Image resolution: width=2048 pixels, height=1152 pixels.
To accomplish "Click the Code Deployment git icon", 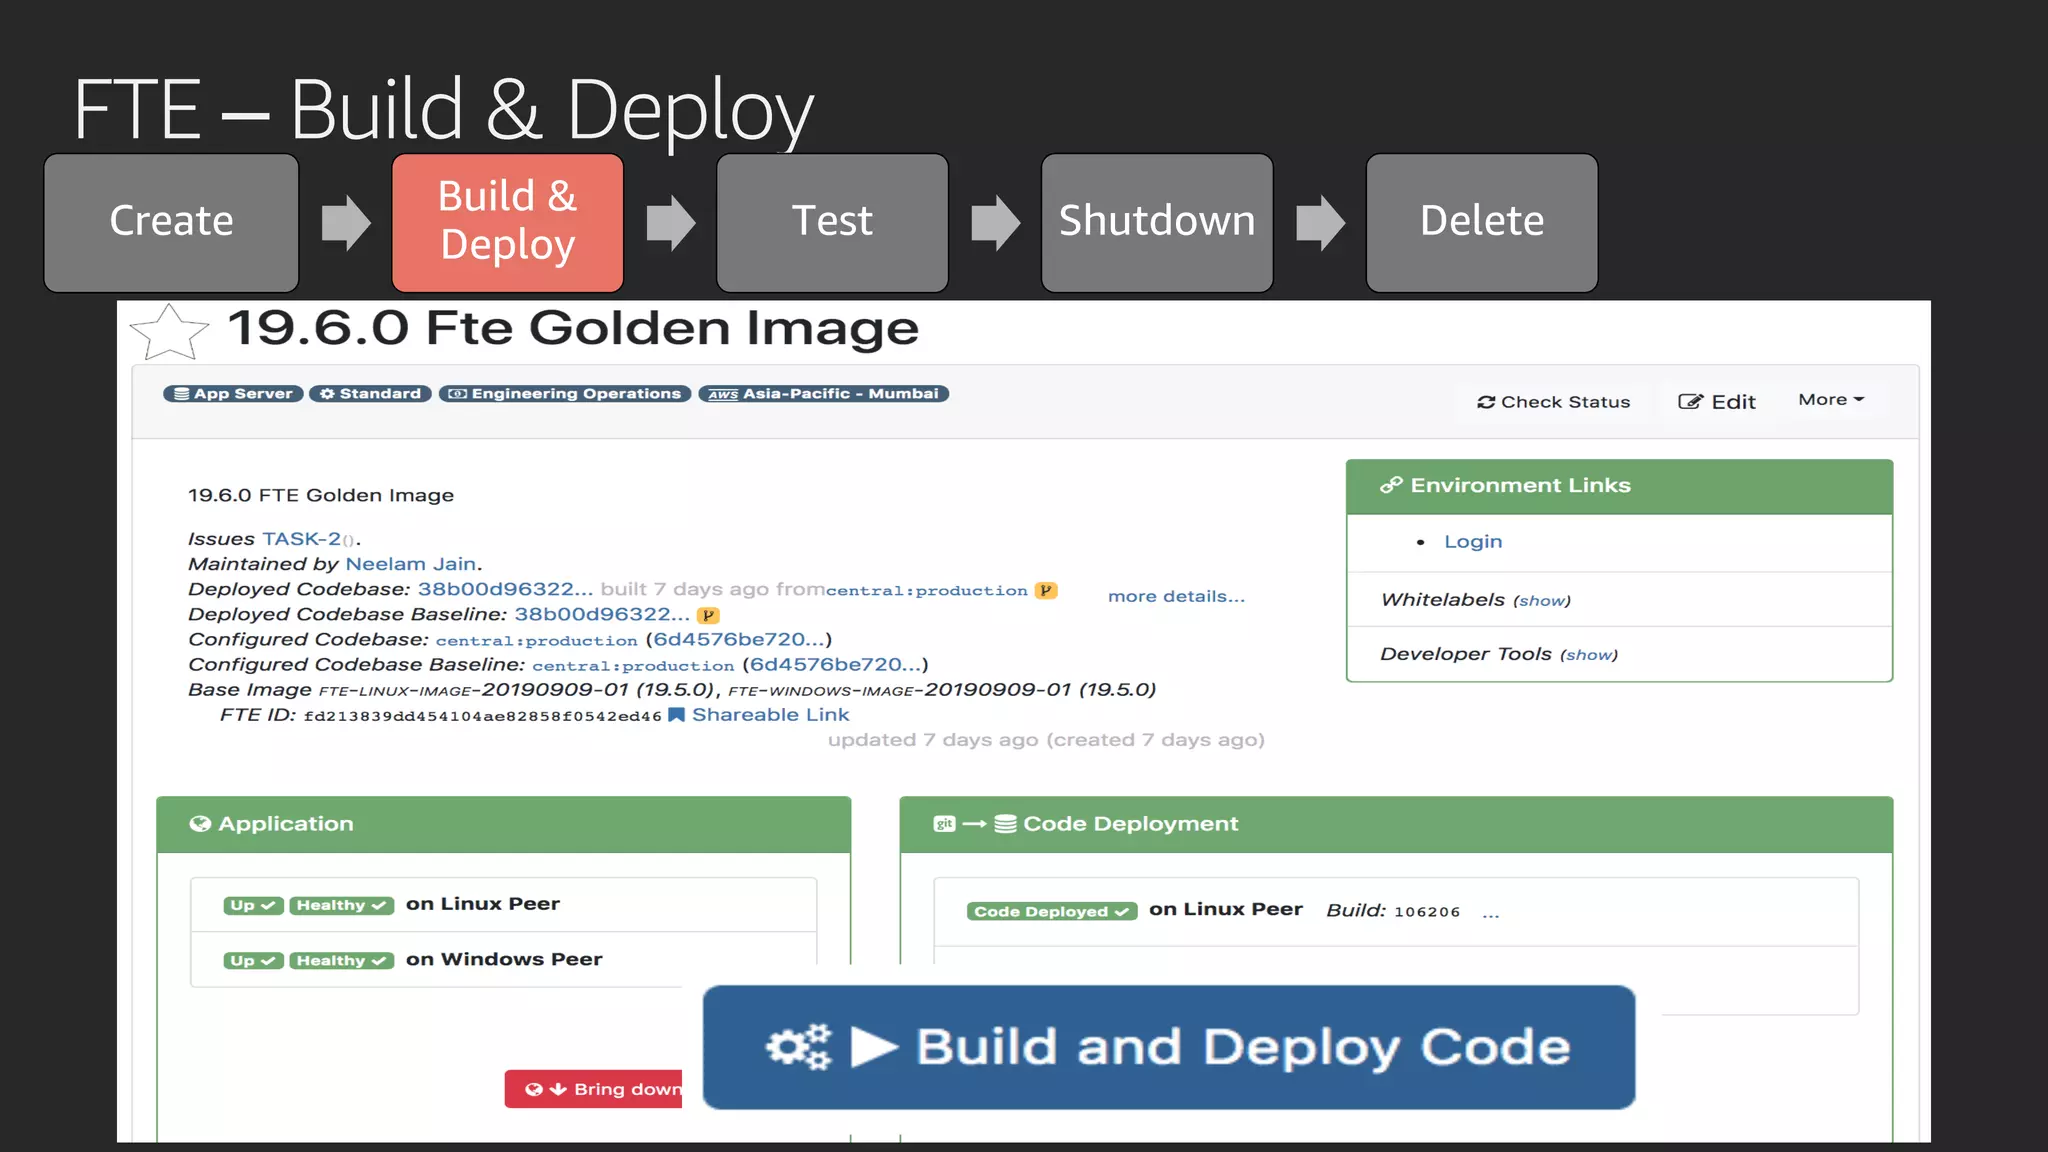I will pos(944,824).
